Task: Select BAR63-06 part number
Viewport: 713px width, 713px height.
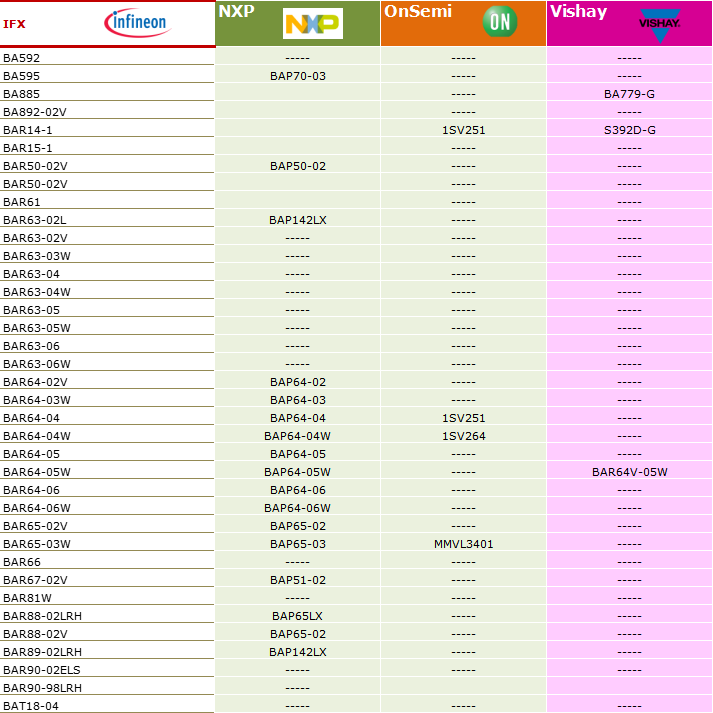Action: tap(31, 346)
